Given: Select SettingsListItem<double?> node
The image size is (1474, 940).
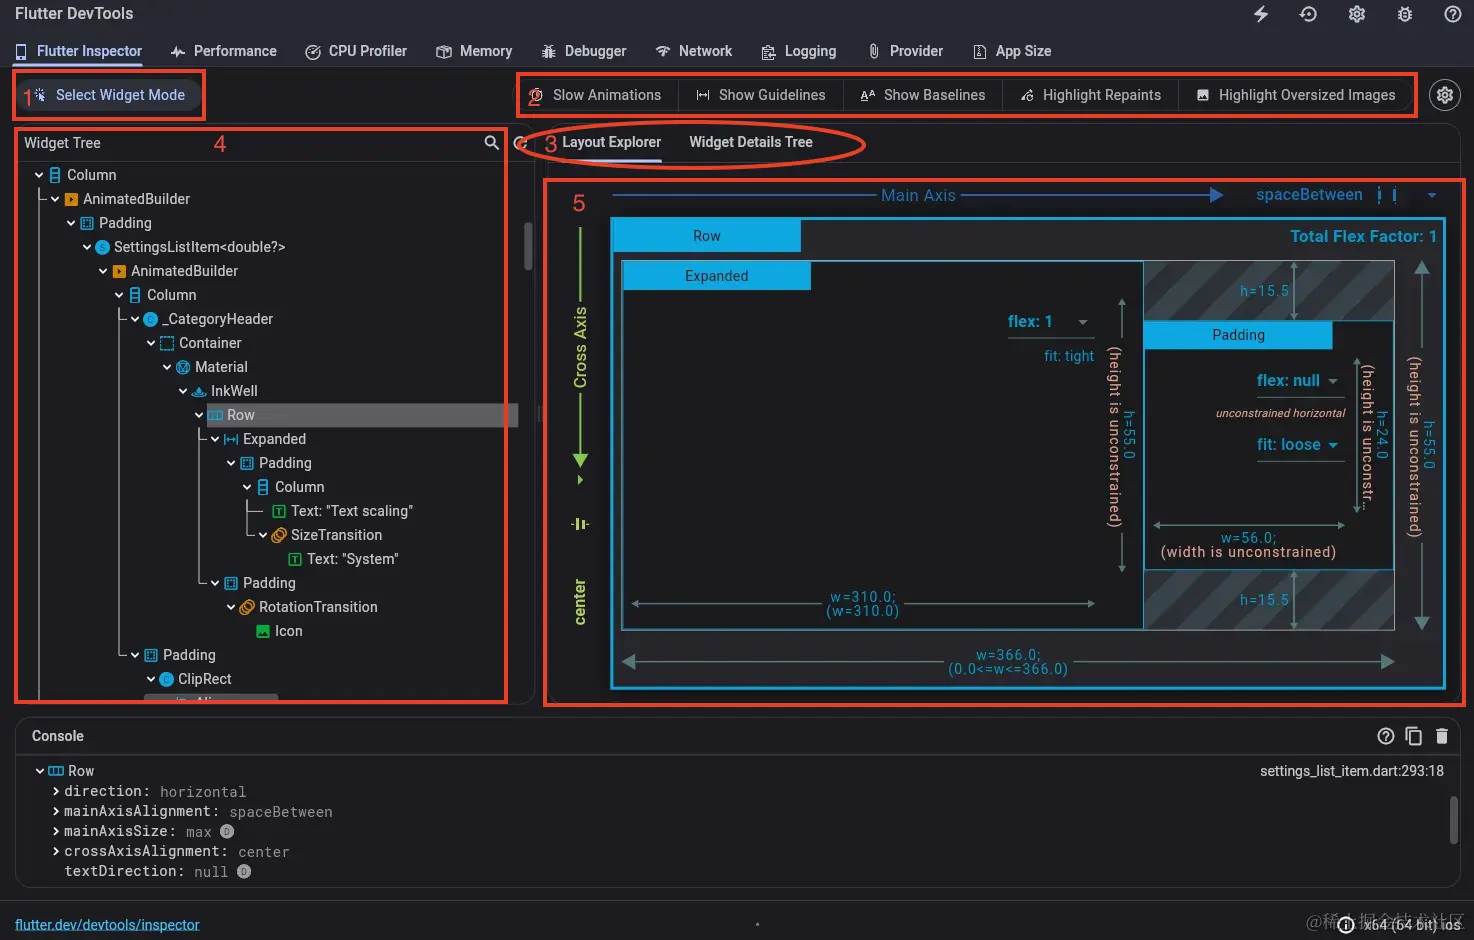Looking at the screenshot, I should pos(190,247).
